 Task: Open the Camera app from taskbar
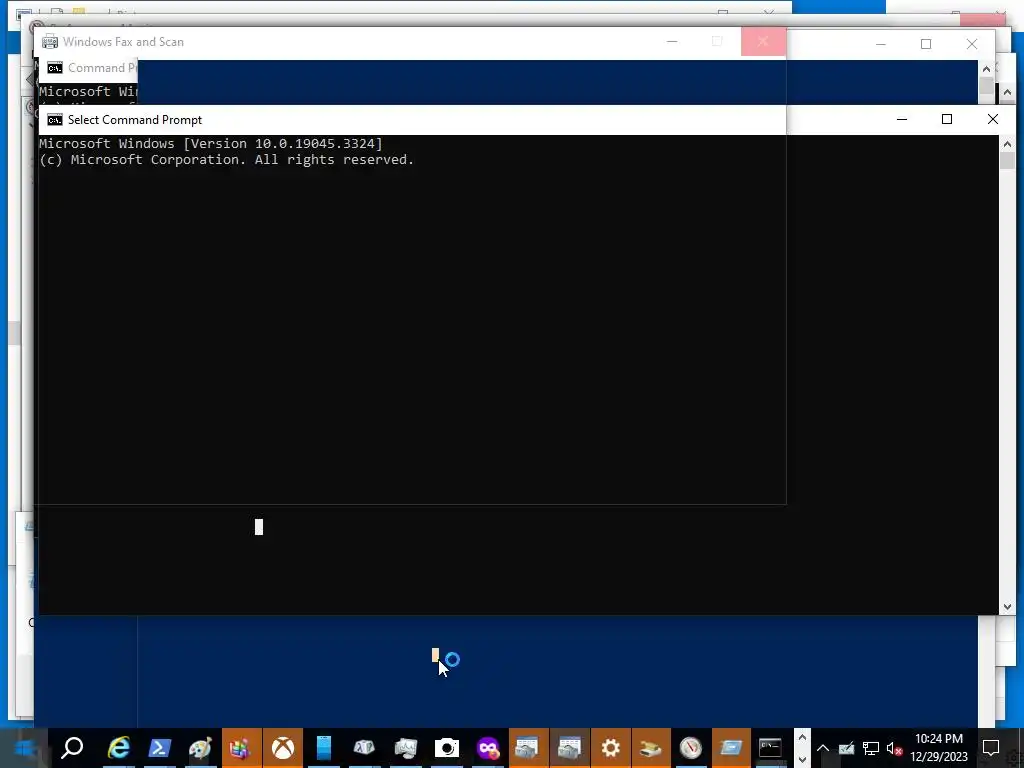(x=447, y=748)
